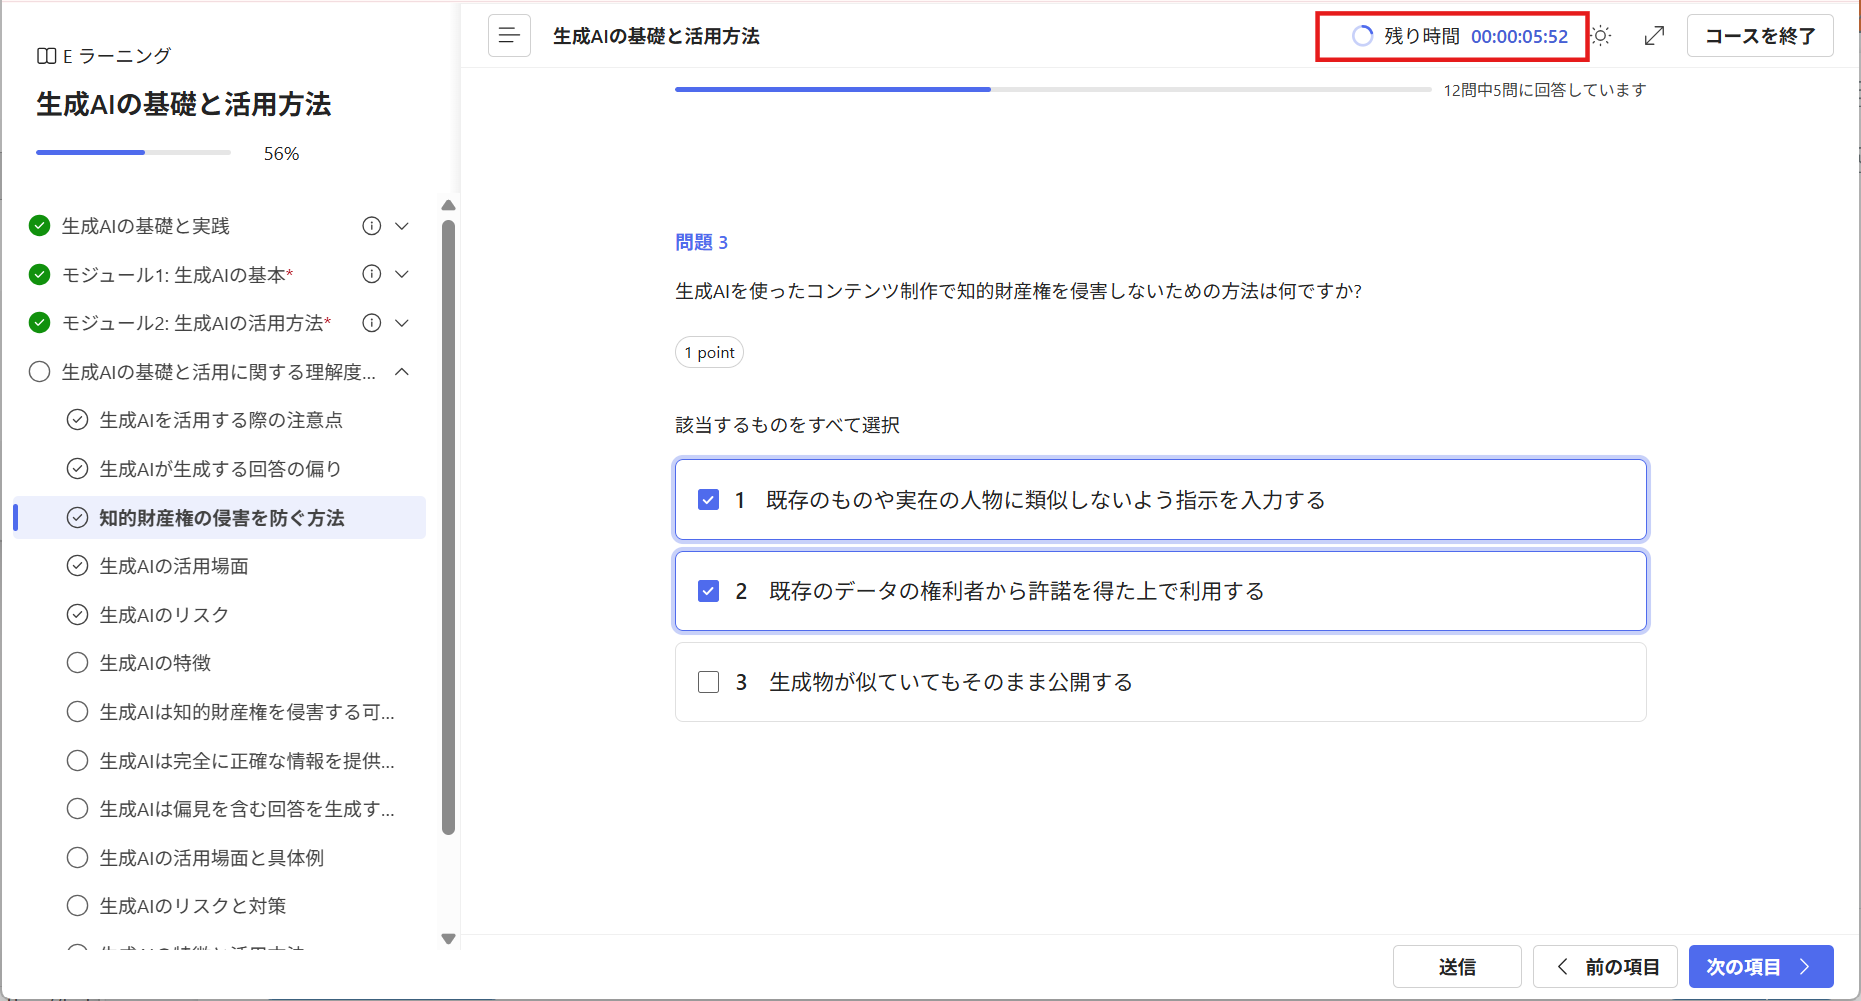Click the 送信 submit button
1861x1001 pixels.
(x=1457, y=967)
